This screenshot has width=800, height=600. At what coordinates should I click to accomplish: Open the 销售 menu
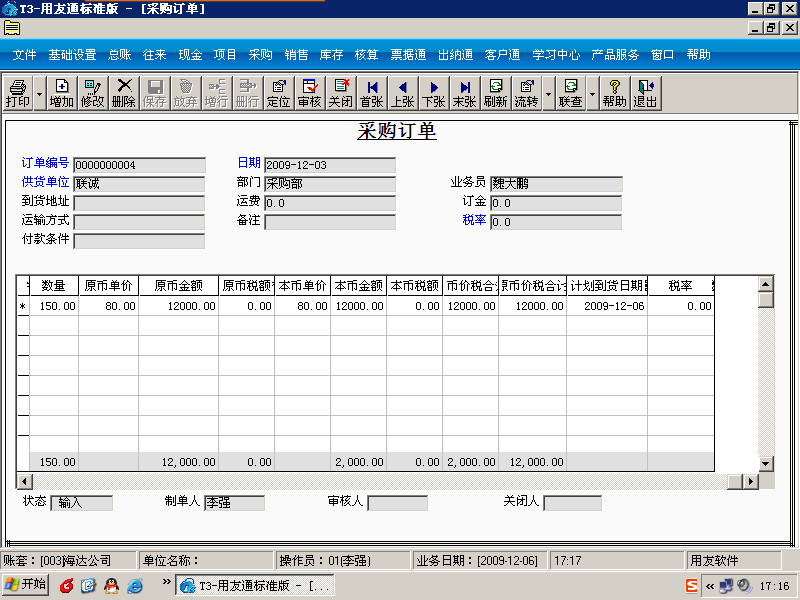[x=296, y=55]
